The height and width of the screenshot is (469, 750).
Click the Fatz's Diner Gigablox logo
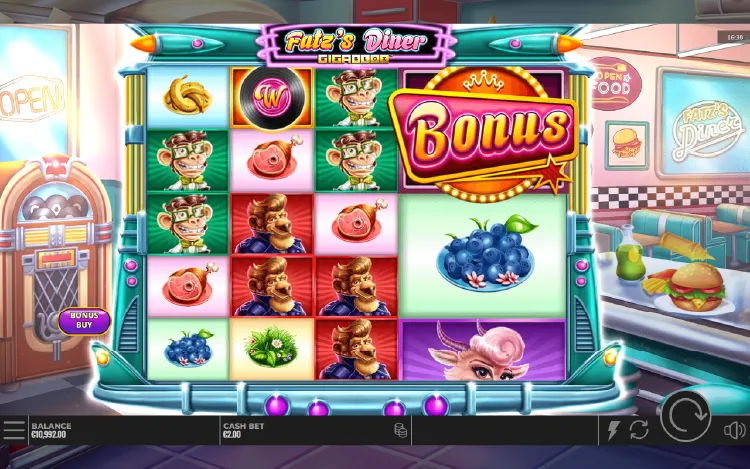click(355, 45)
